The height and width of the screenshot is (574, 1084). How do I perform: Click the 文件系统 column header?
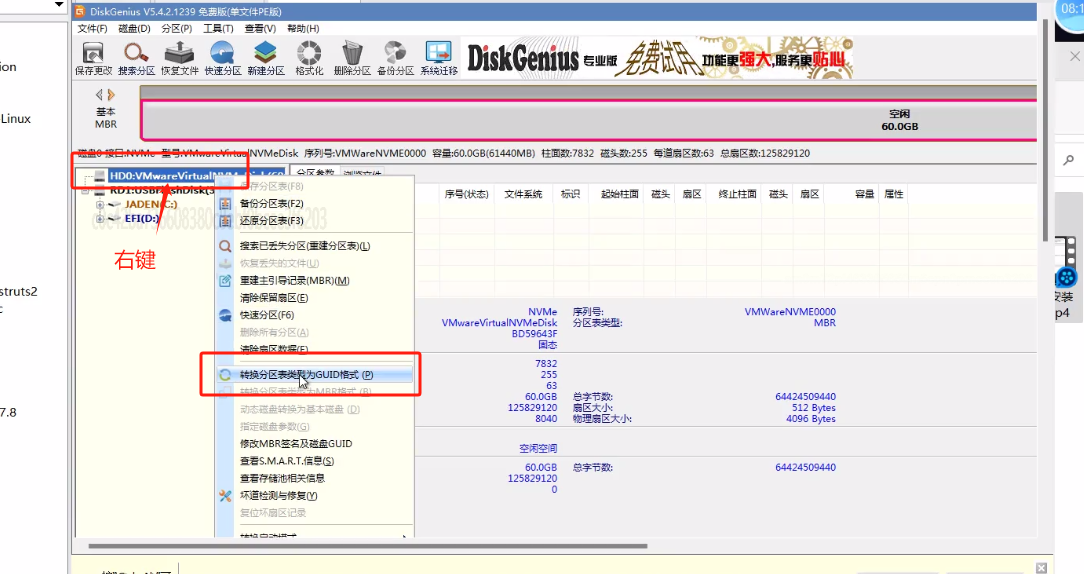523,194
